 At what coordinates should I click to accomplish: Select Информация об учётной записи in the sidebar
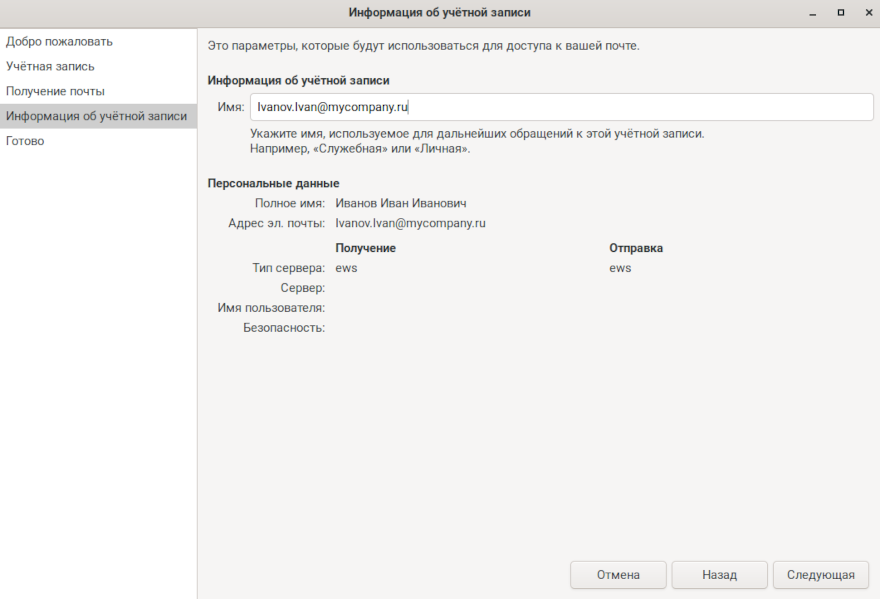click(96, 116)
